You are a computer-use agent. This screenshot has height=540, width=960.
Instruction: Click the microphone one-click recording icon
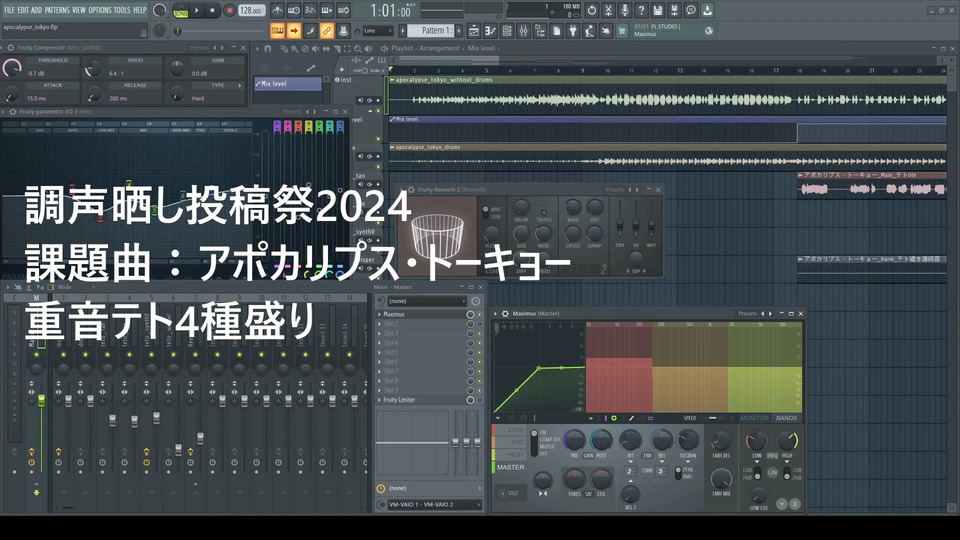[624, 10]
